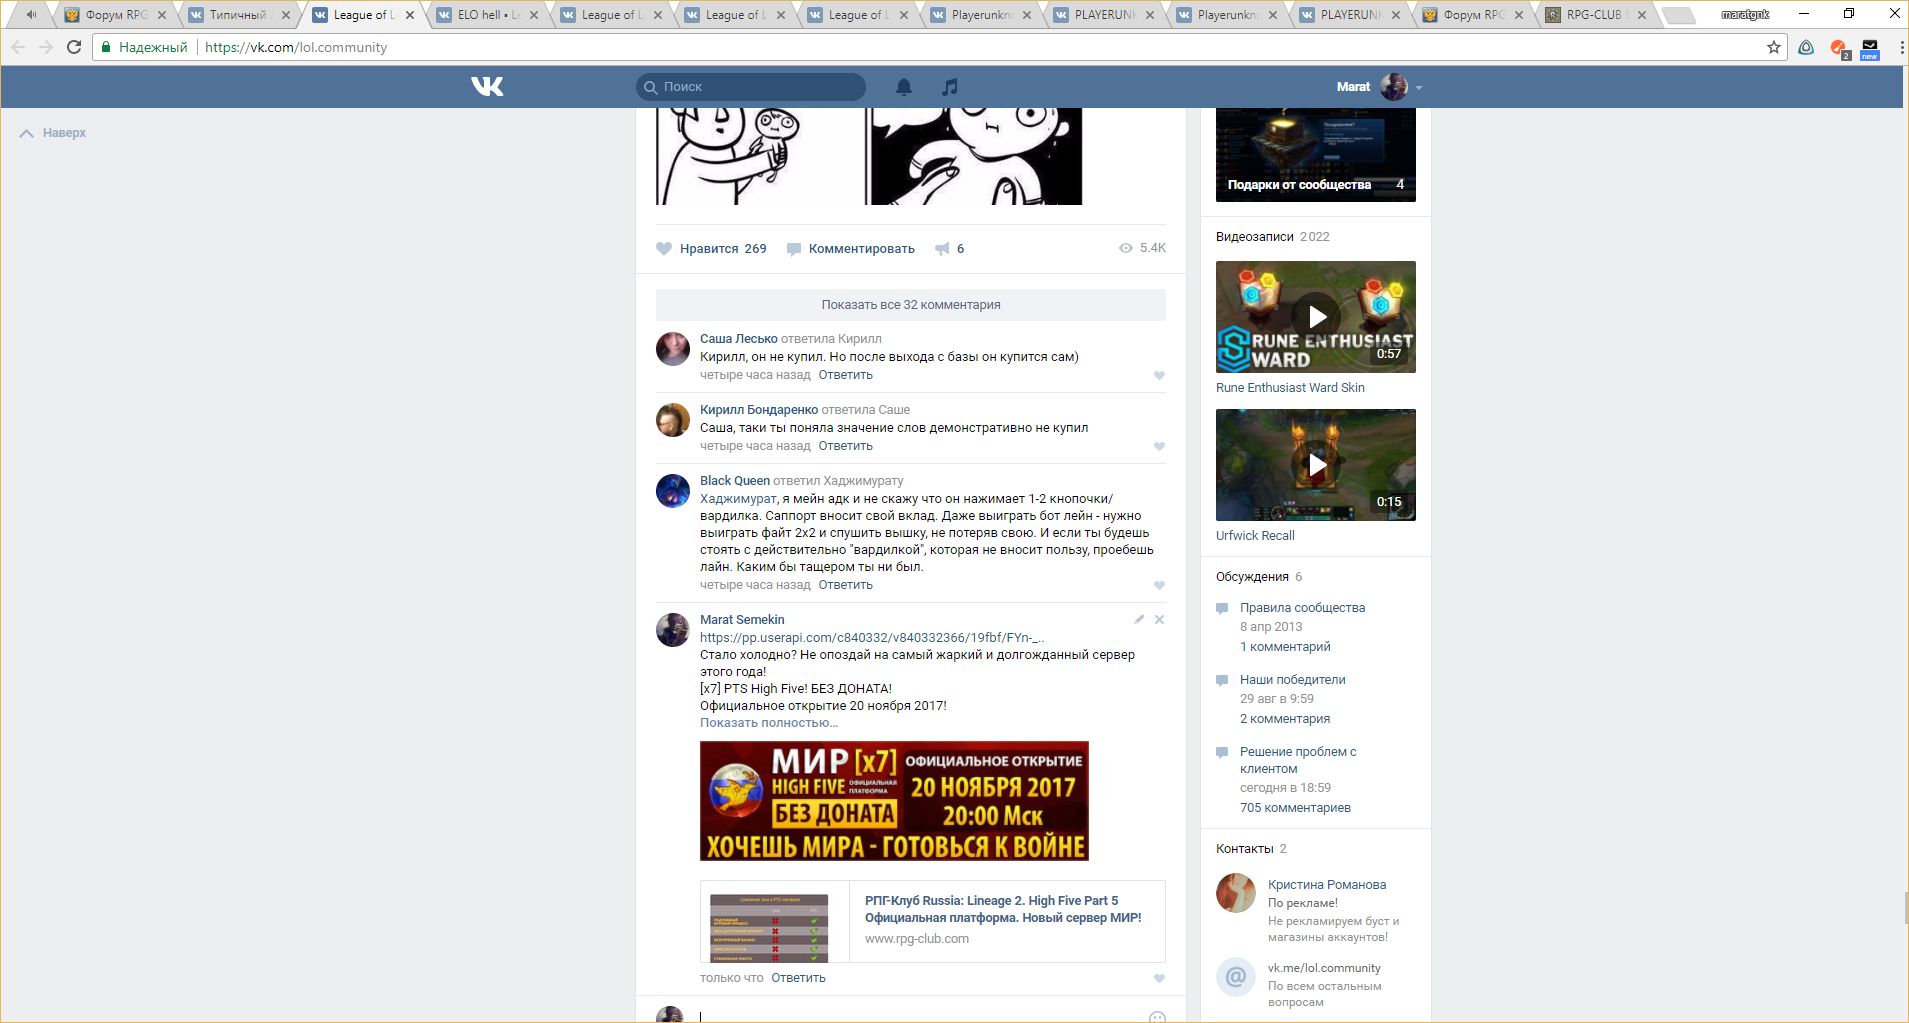The width and height of the screenshot is (1909, 1023).
Task: Open the Marat profile dropdown menu
Action: [1418, 88]
